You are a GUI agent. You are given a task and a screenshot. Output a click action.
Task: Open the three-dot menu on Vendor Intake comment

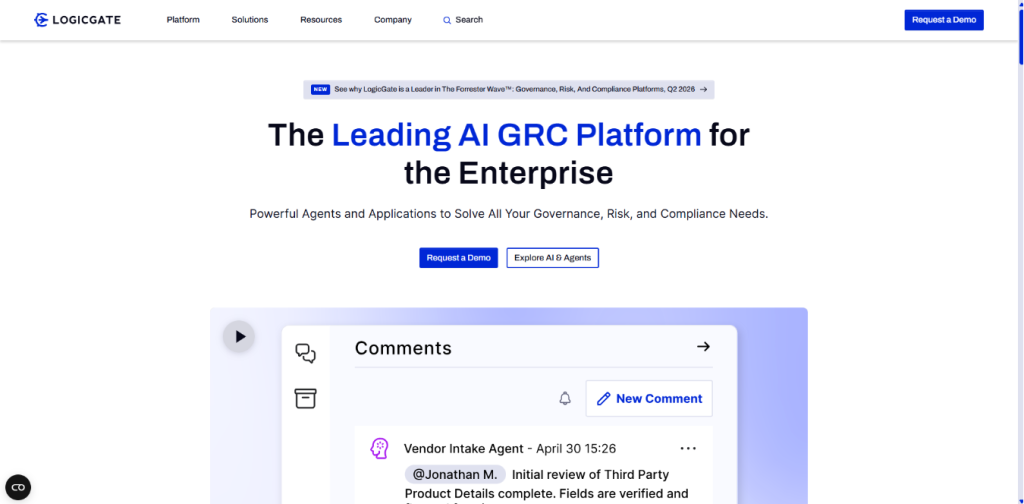pyautogui.click(x=688, y=449)
